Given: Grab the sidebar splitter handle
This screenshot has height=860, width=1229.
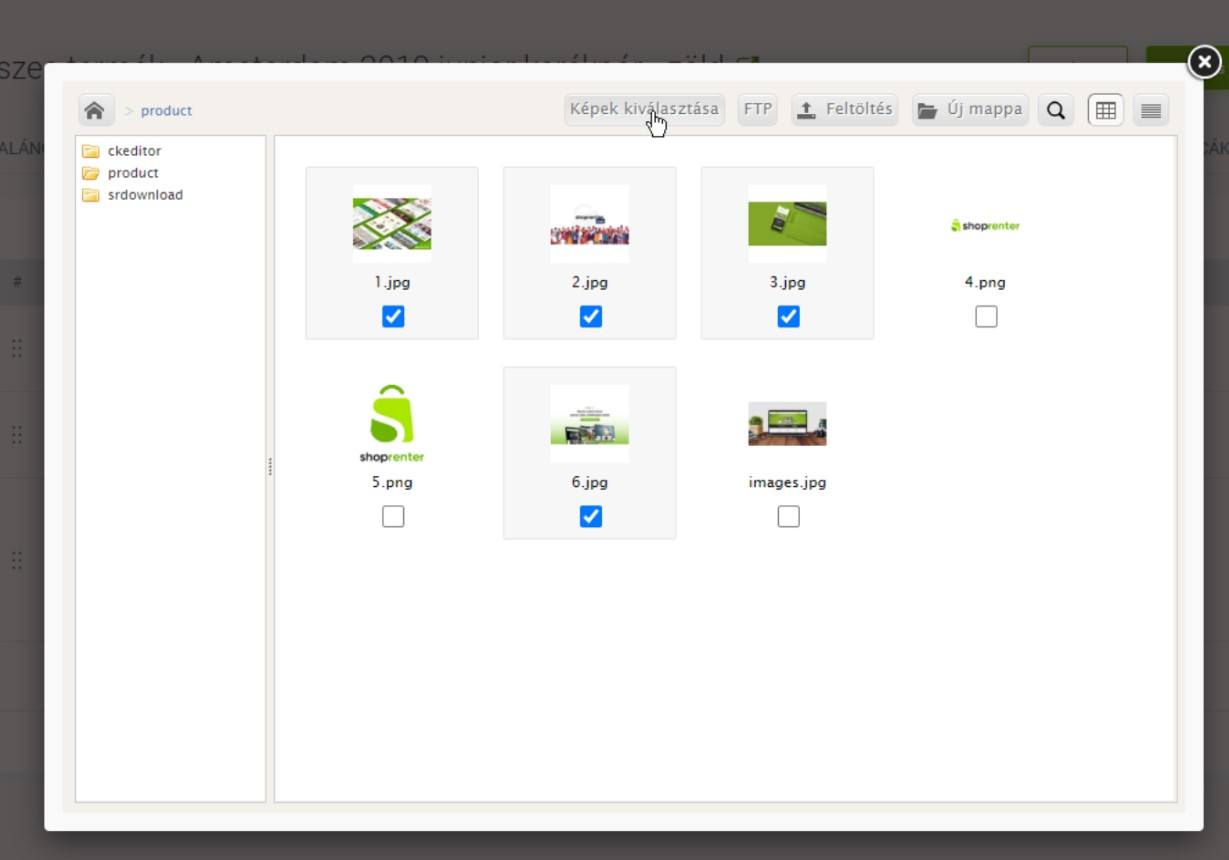Looking at the screenshot, I should (270, 467).
